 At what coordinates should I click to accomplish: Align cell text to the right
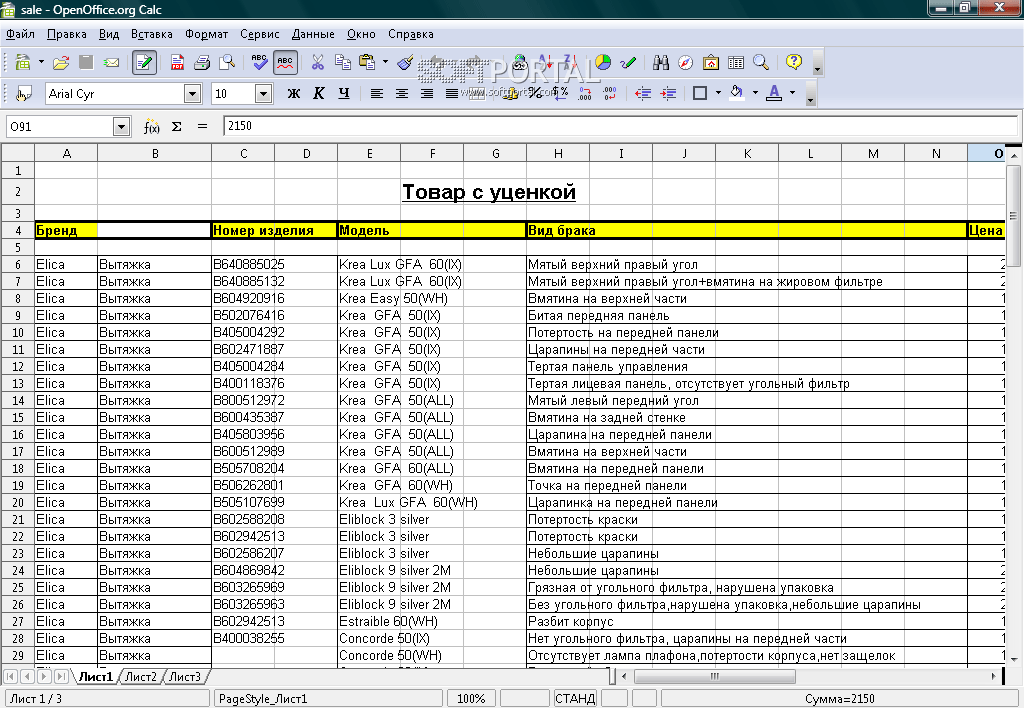(x=426, y=93)
